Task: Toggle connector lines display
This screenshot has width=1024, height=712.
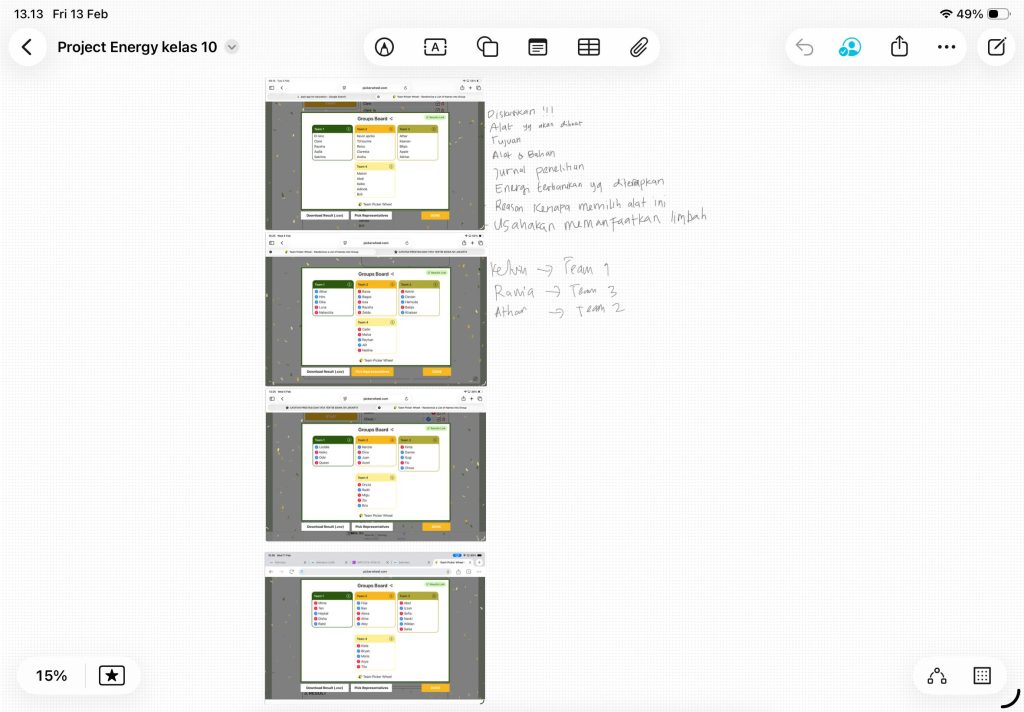Action: tap(937, 676)
